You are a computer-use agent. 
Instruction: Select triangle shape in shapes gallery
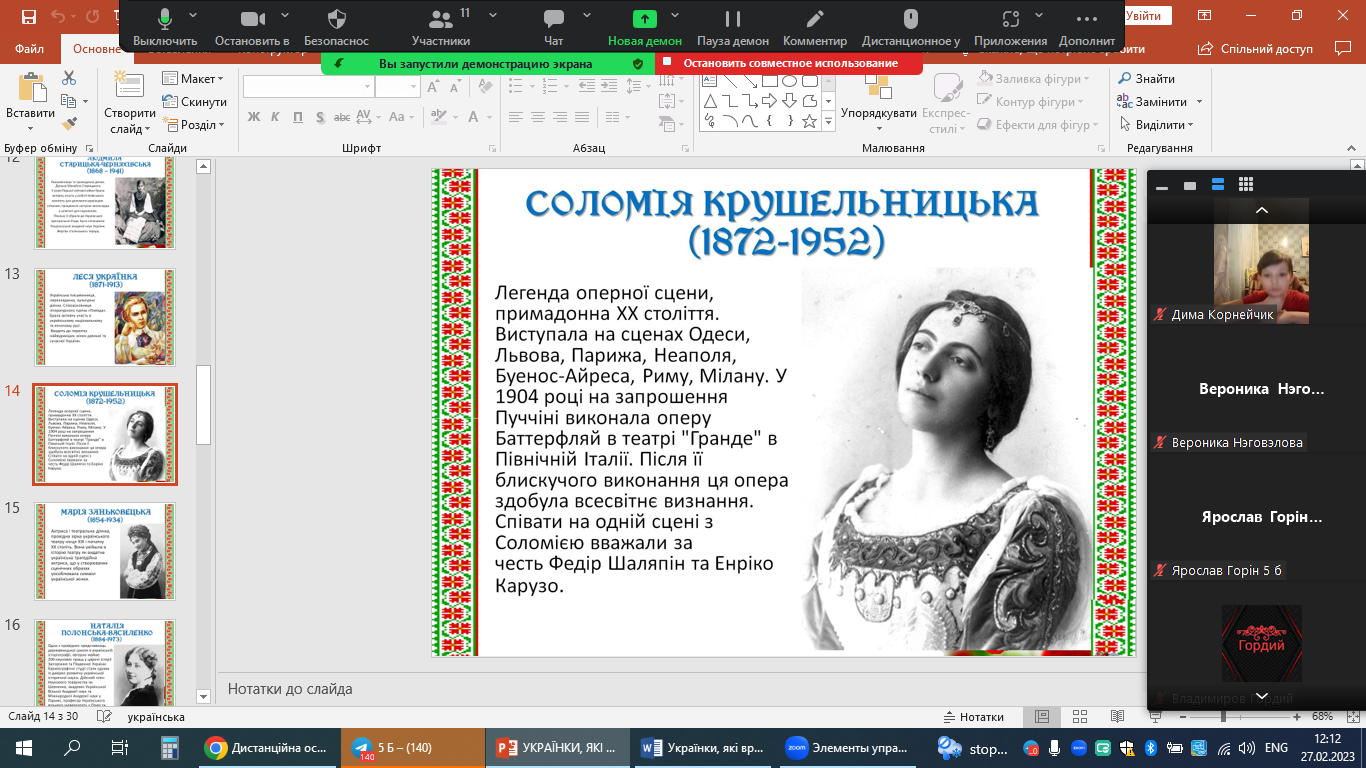(710, 101)
